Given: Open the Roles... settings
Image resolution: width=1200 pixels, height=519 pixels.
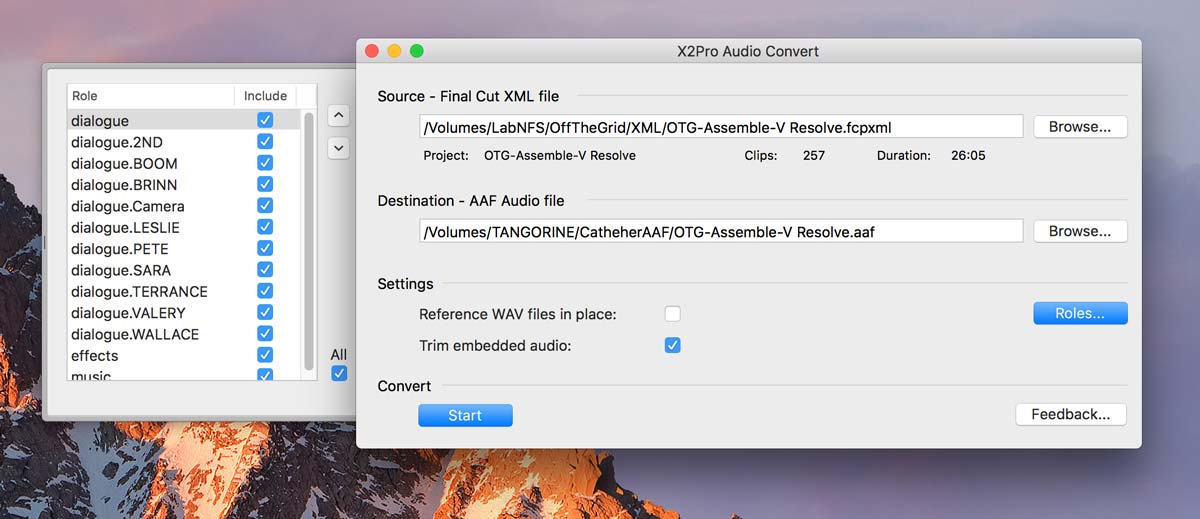Looking at the screenshot, I should tap(1080, 314).
